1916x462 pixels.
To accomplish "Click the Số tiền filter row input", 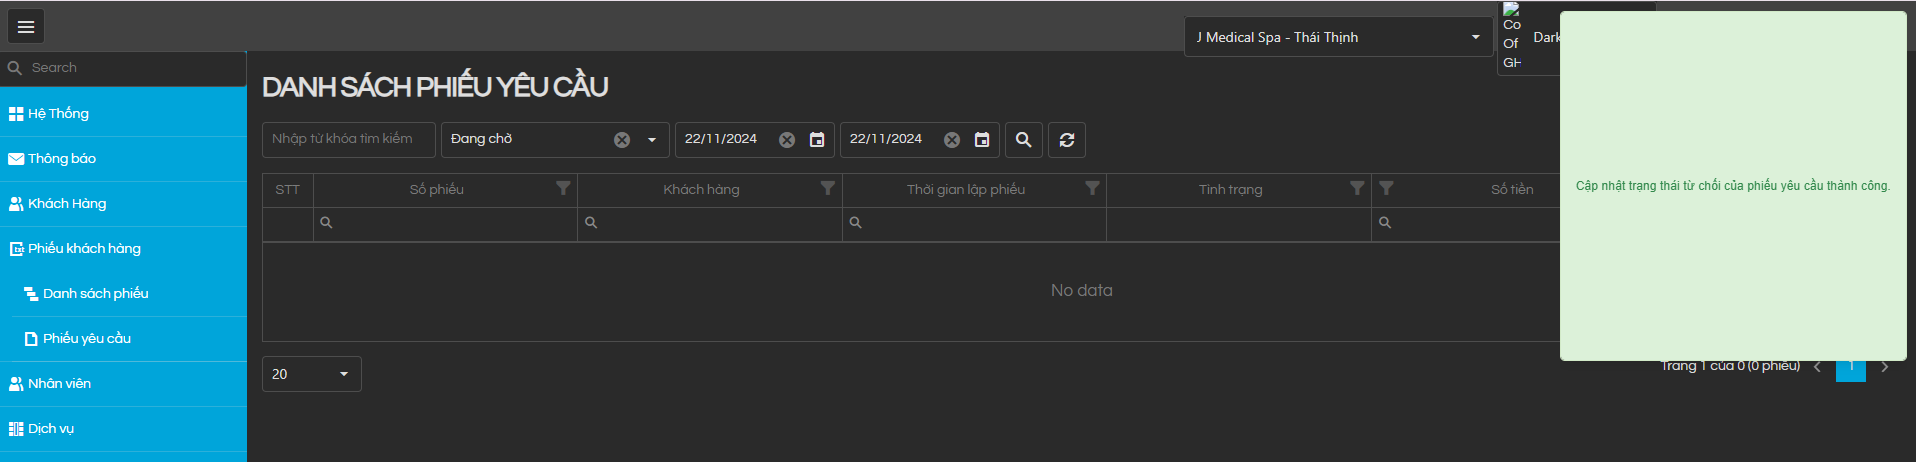I will tap(1466, 223).
